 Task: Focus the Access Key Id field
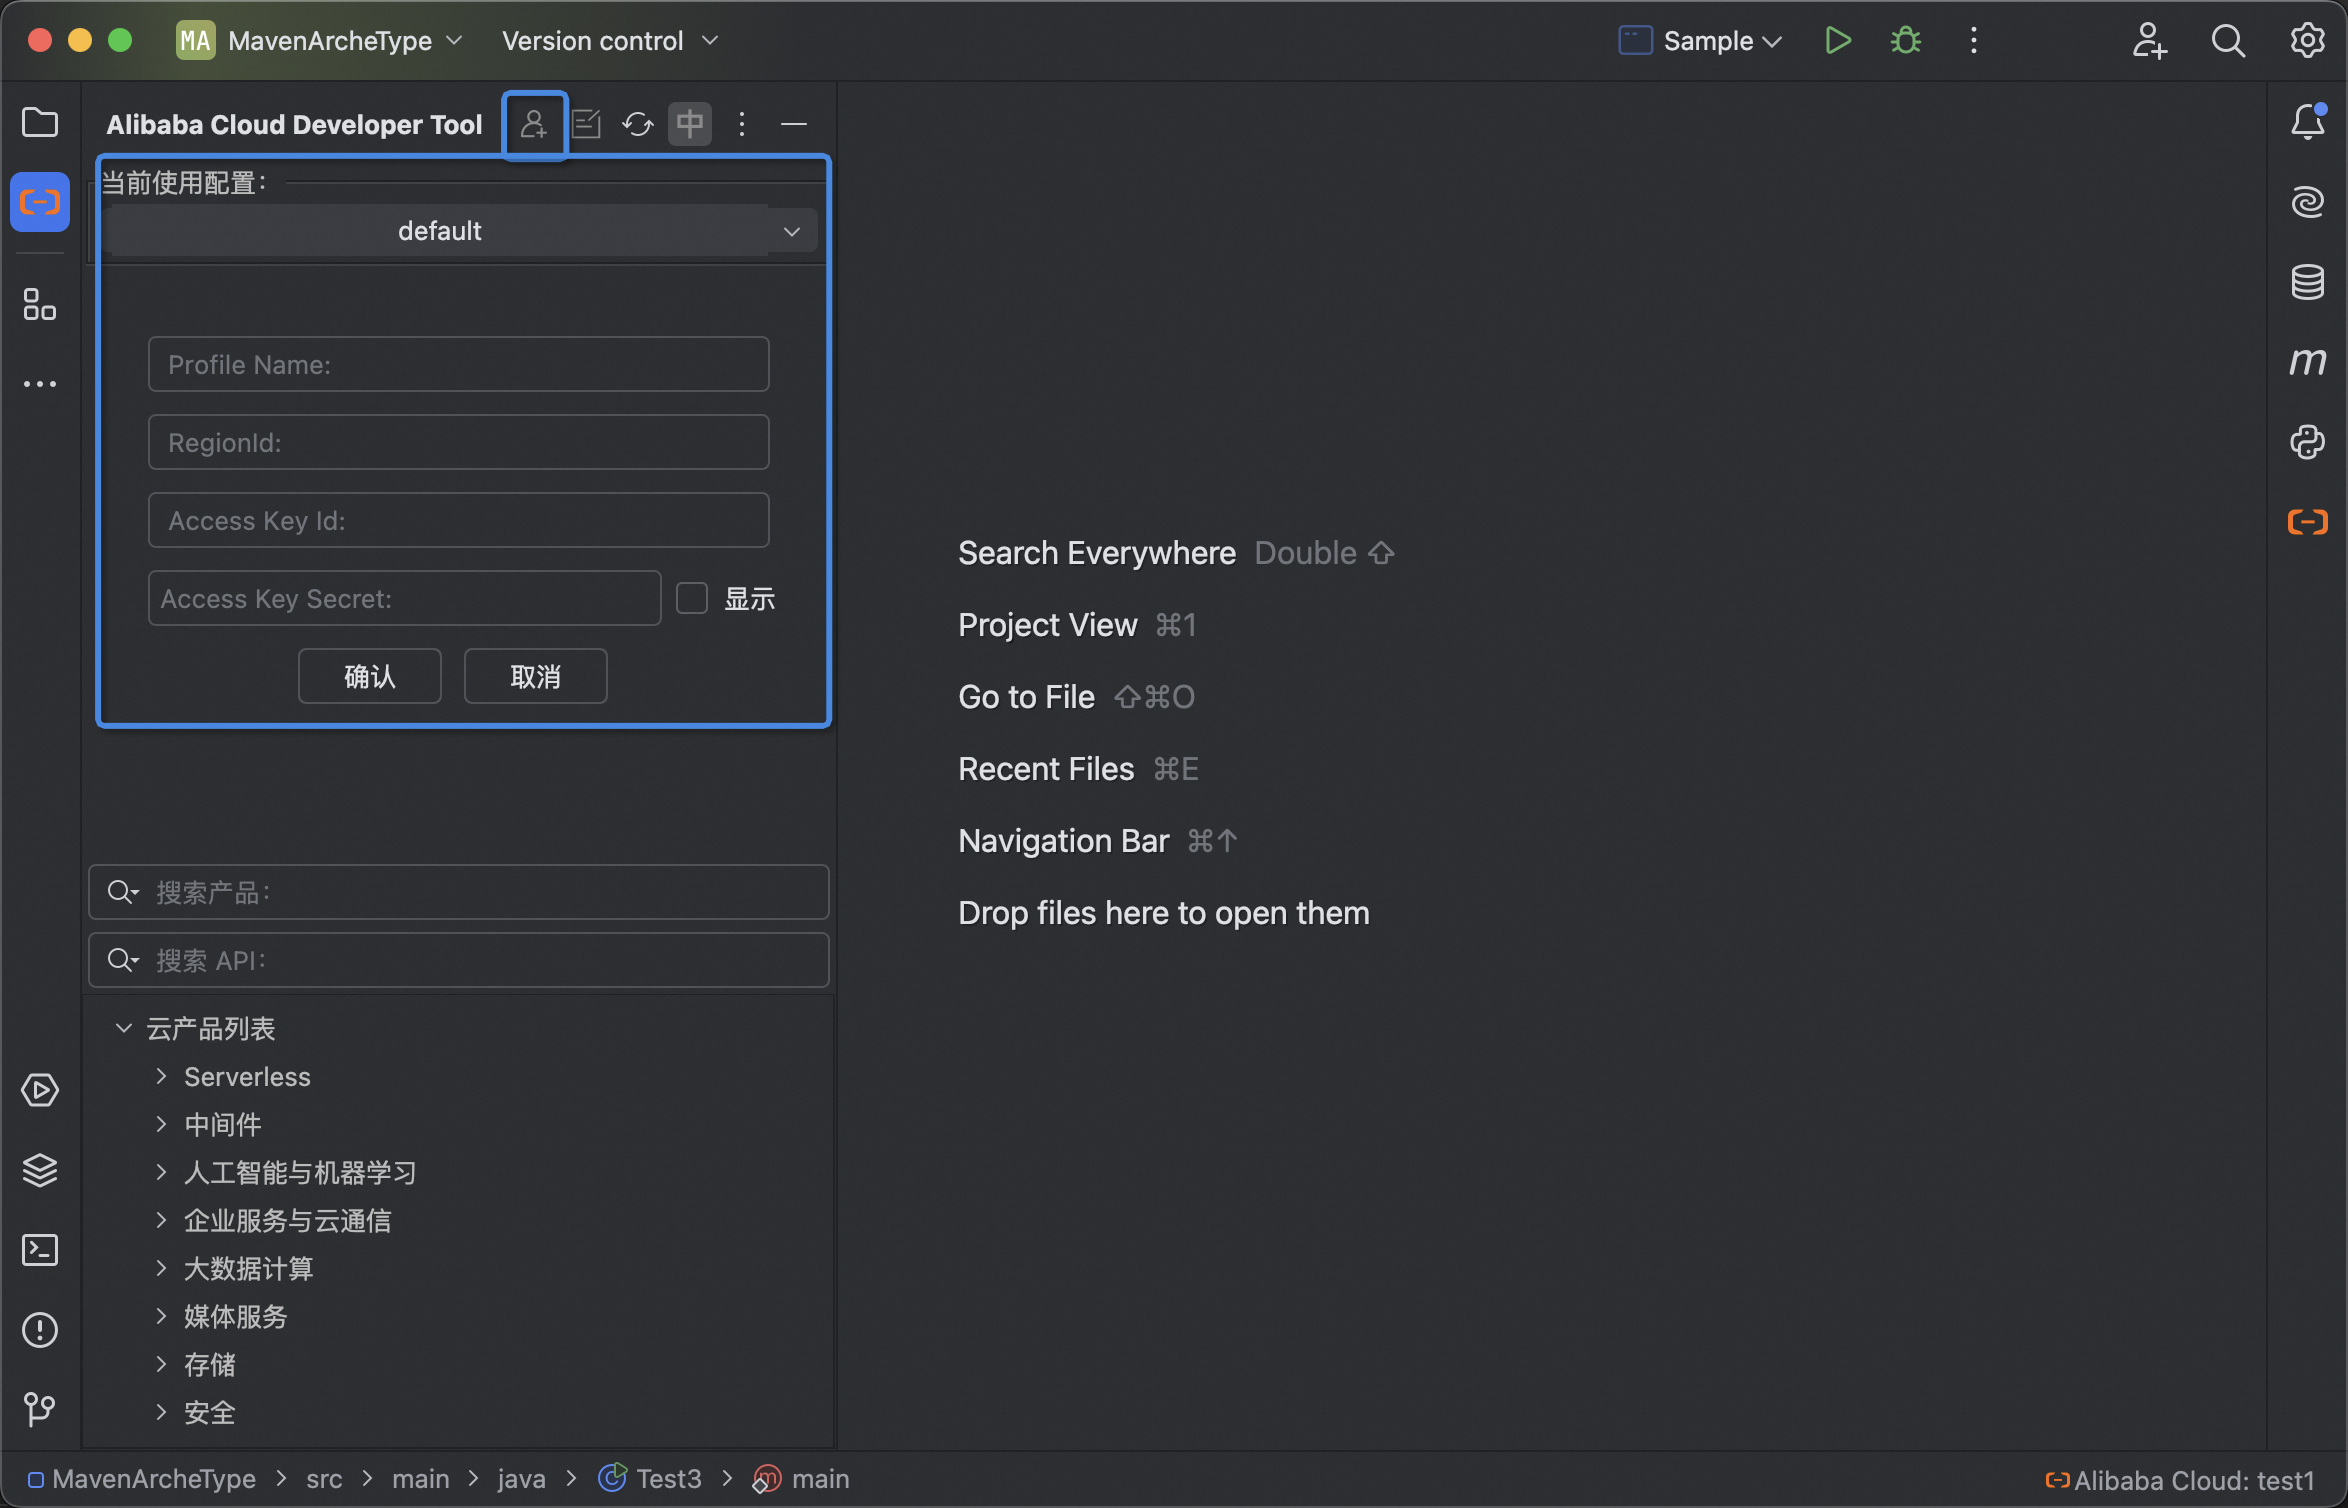click(x=459, y=520)
